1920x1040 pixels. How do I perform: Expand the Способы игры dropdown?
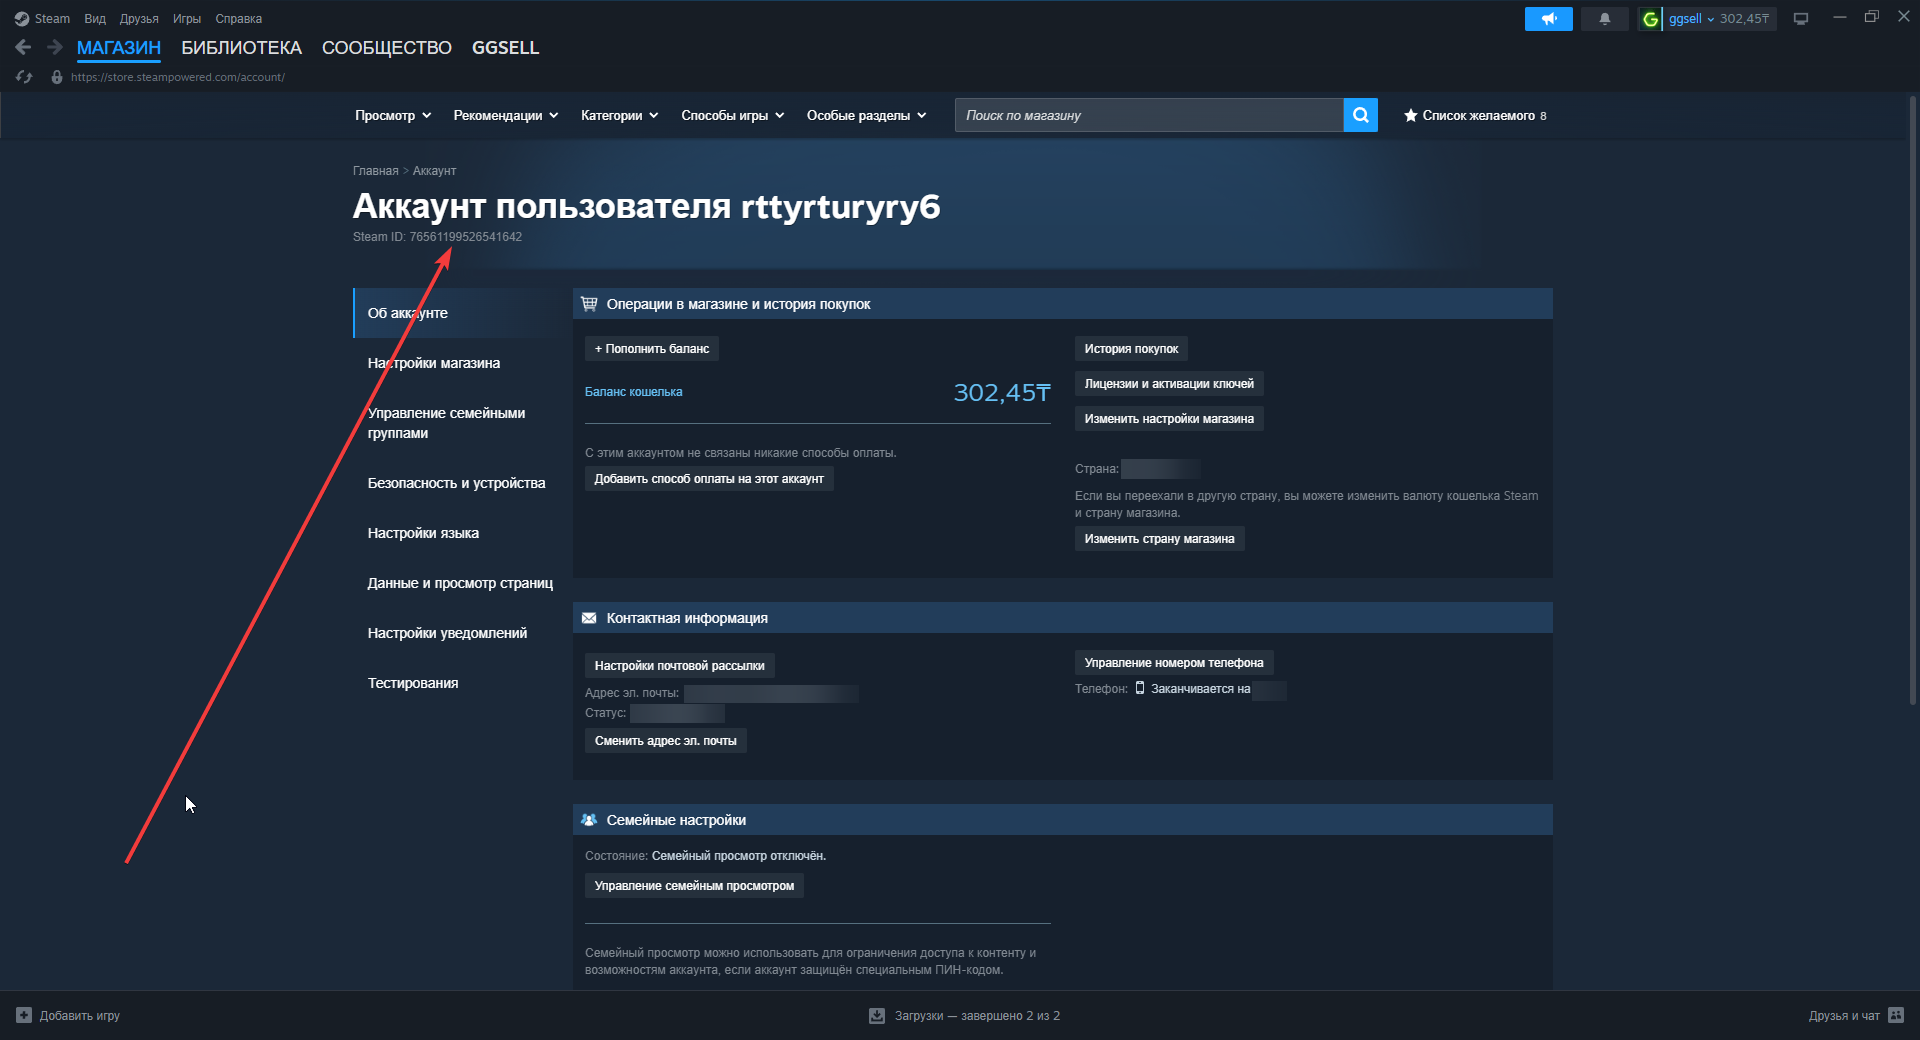pyautogui.click(x=733, y=116)
